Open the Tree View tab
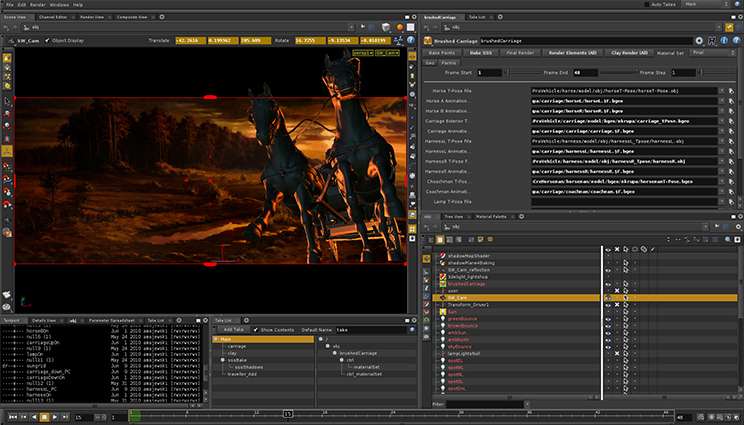 453,216
